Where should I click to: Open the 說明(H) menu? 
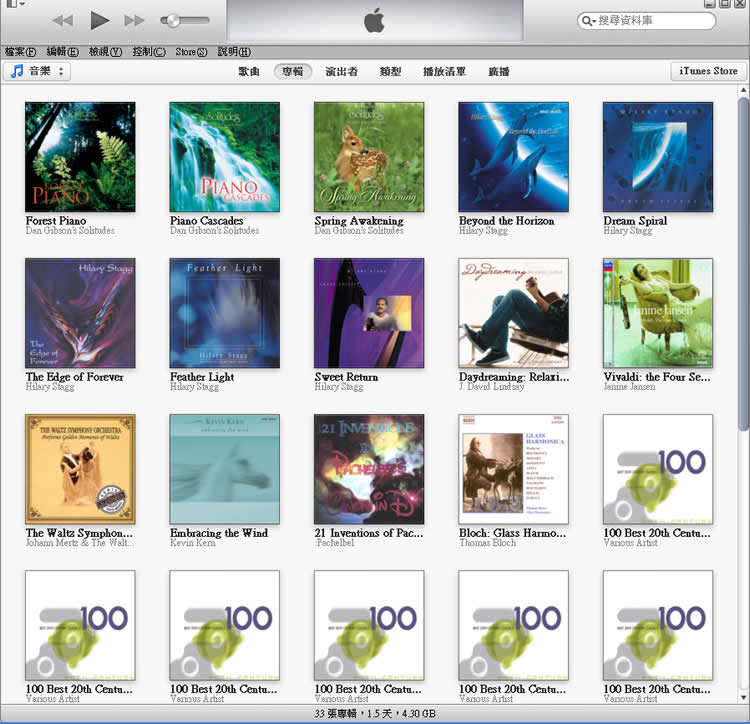click(x=234, y=52)
